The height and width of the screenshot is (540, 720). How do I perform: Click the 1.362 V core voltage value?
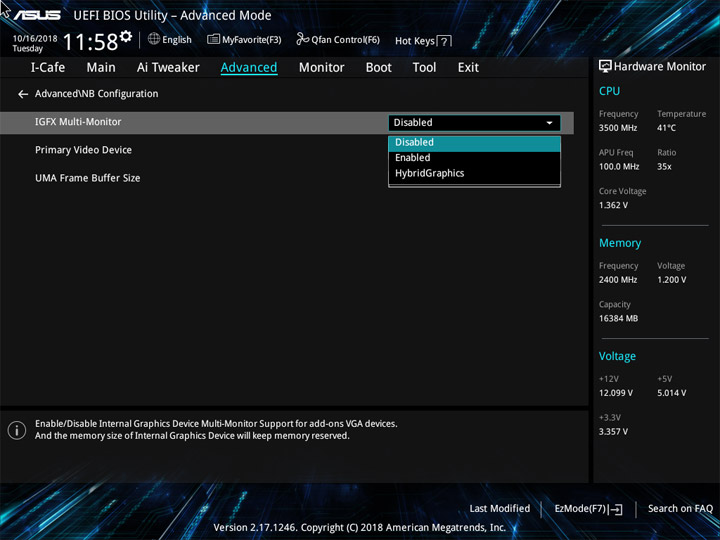613,205
